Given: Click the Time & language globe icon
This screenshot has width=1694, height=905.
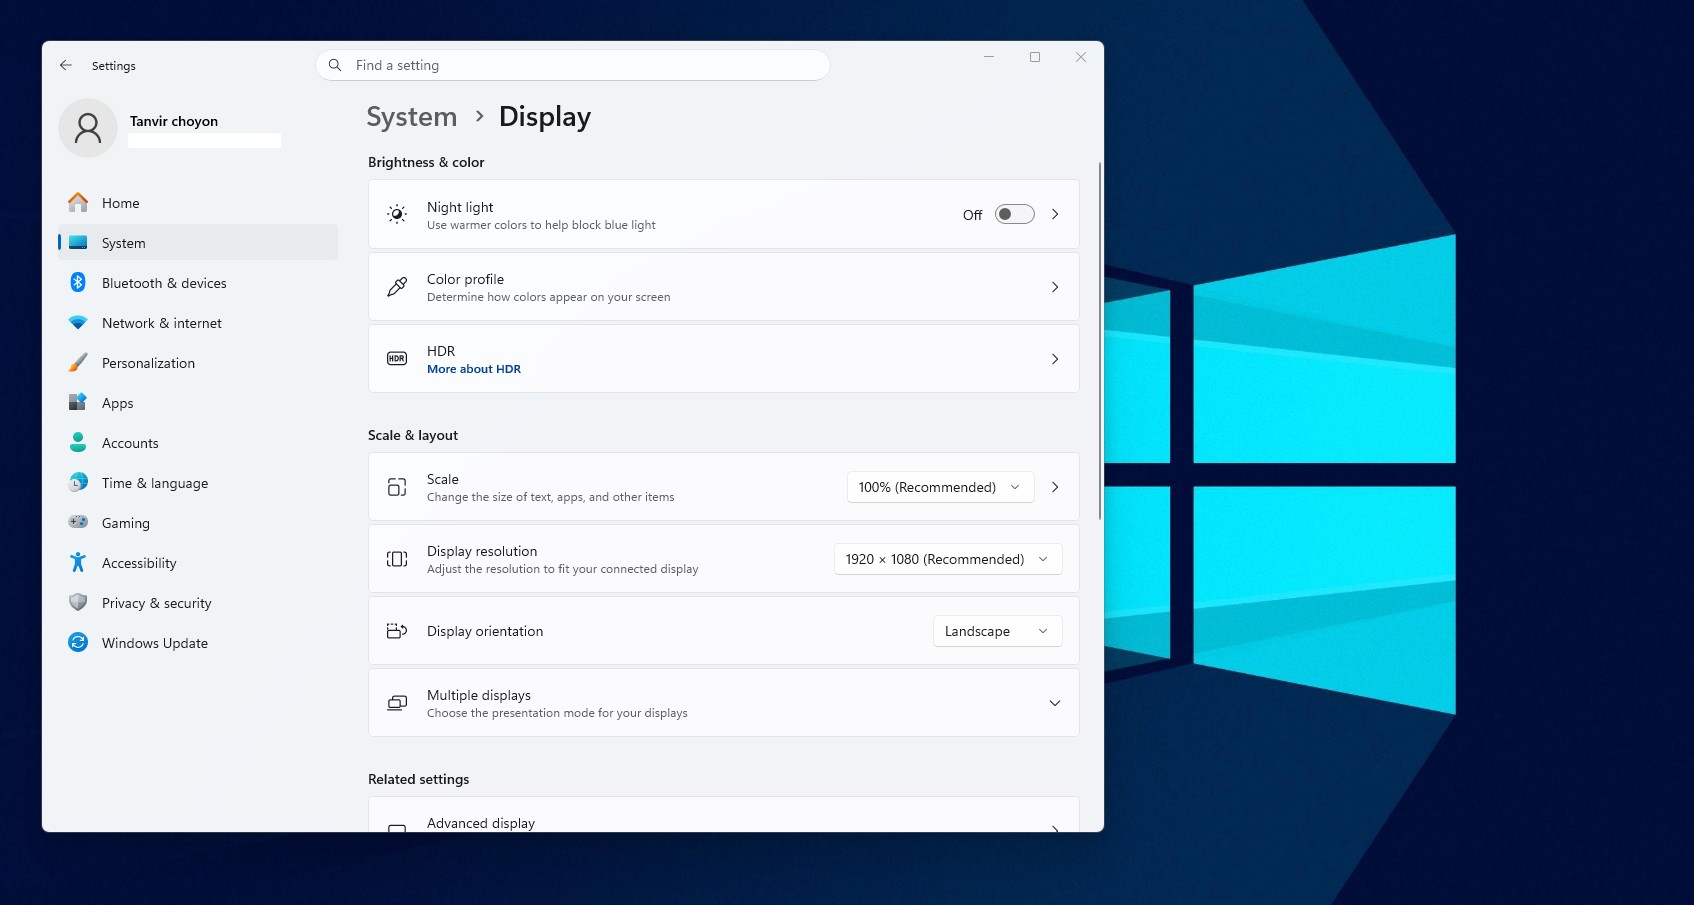Looking at the screenshot, I should pos(78,482).
